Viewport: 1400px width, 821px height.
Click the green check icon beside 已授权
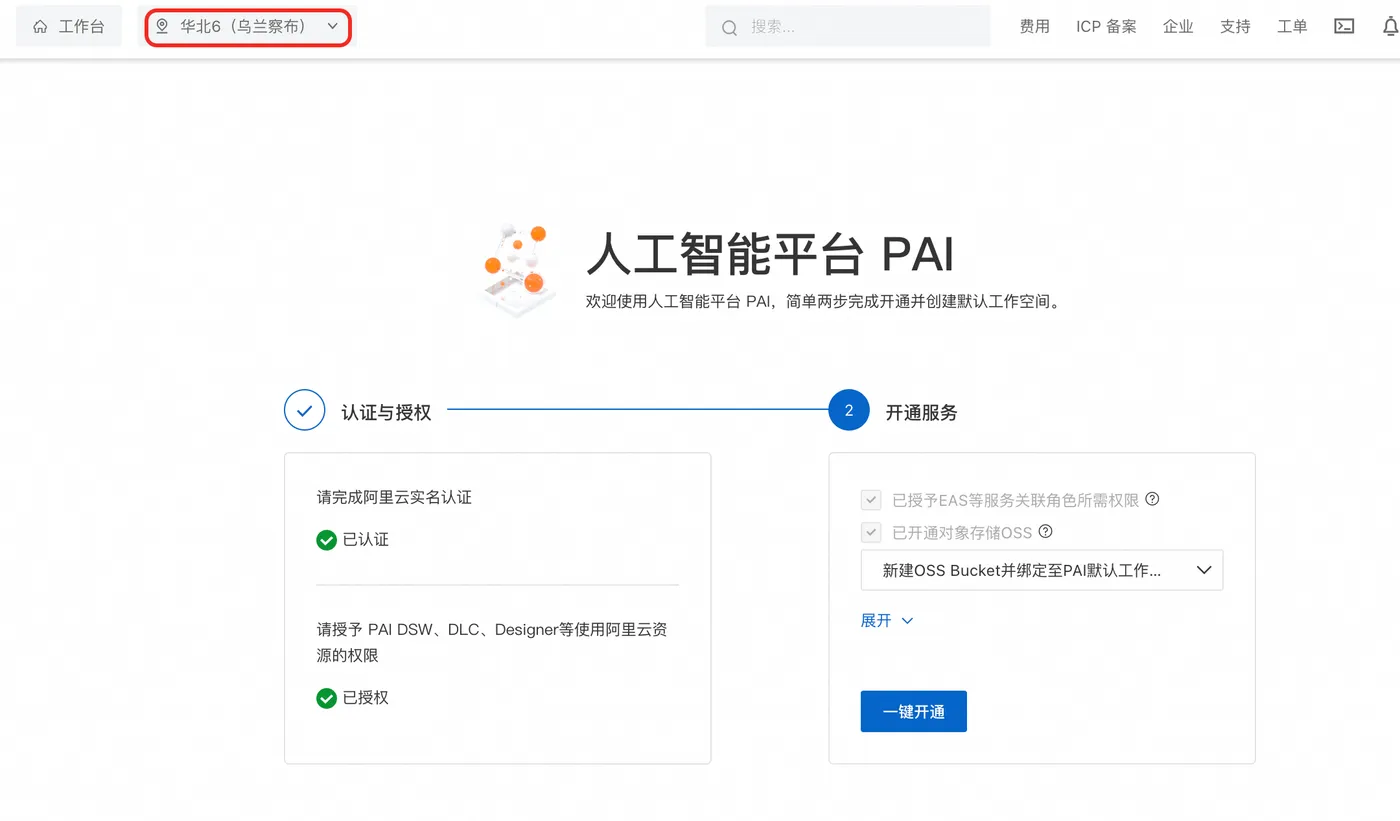pyautogui.click(x=326, y=698)
